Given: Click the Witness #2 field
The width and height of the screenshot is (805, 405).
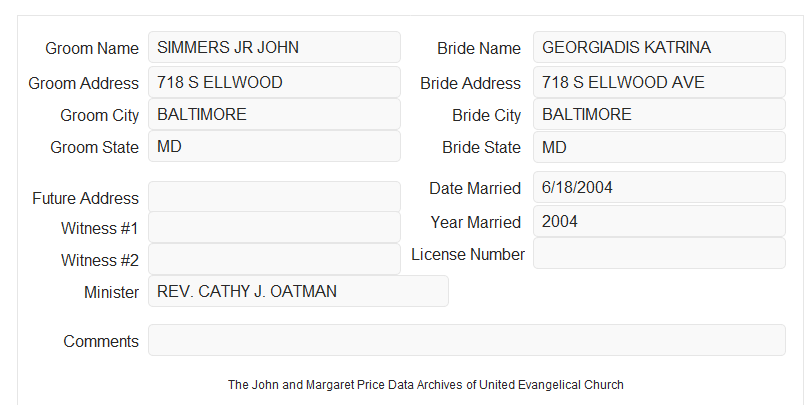Looking at the screenshot, I should point(274,259).
